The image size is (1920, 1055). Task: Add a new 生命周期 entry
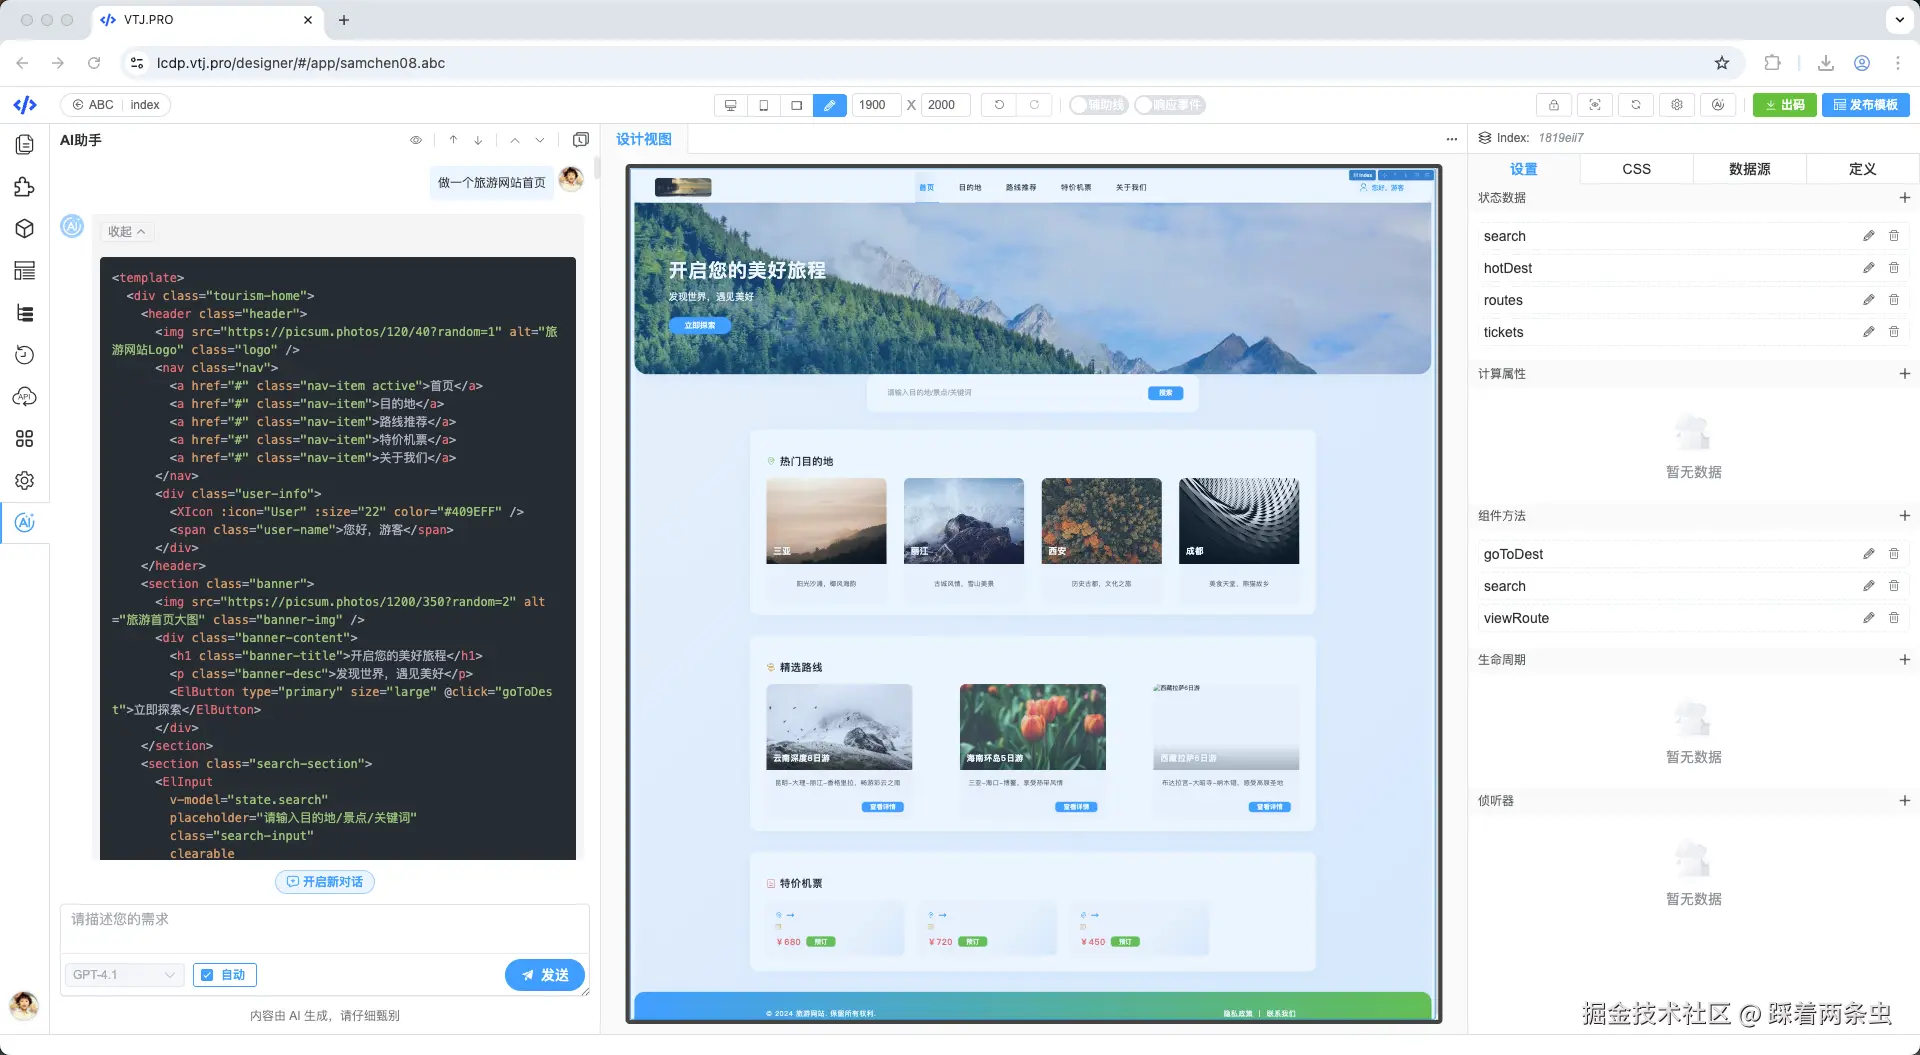(1904, 660)
